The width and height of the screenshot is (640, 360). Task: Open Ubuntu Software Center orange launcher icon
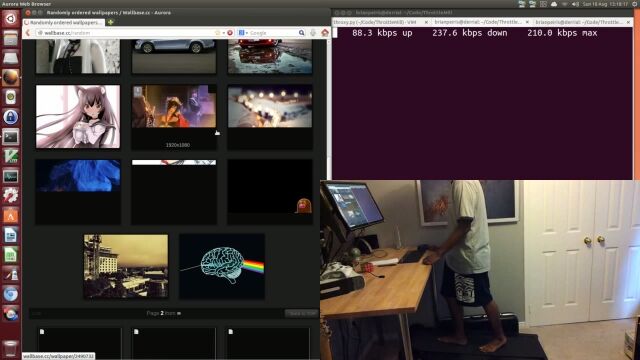(11, 216)
